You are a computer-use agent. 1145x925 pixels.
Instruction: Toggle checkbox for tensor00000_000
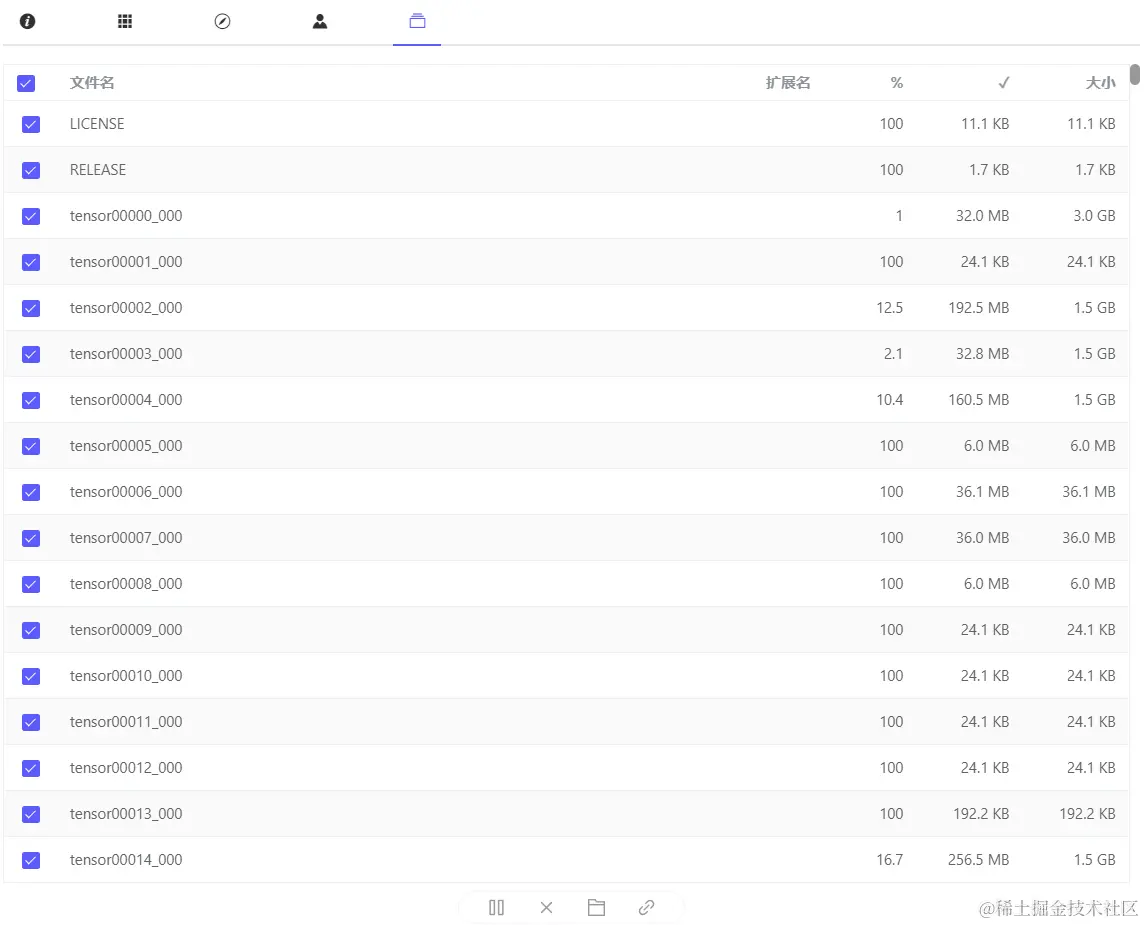click(31, 216)
